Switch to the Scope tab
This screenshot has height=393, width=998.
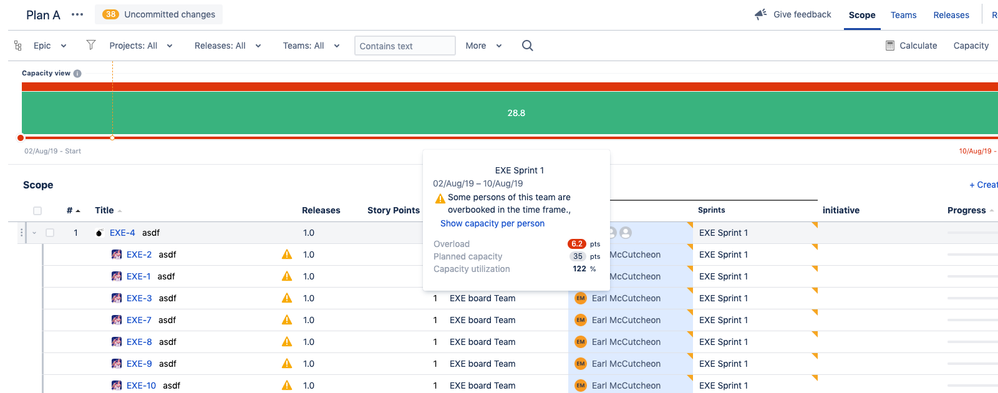[862, 15]
